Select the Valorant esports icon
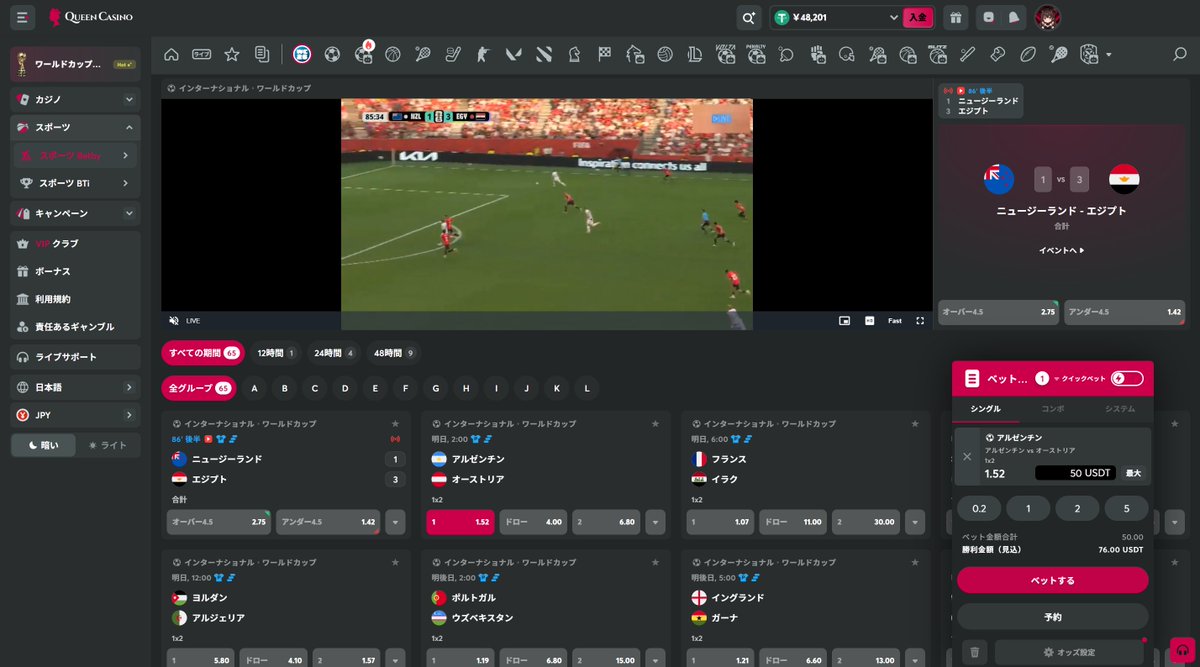 pos(514,54)
